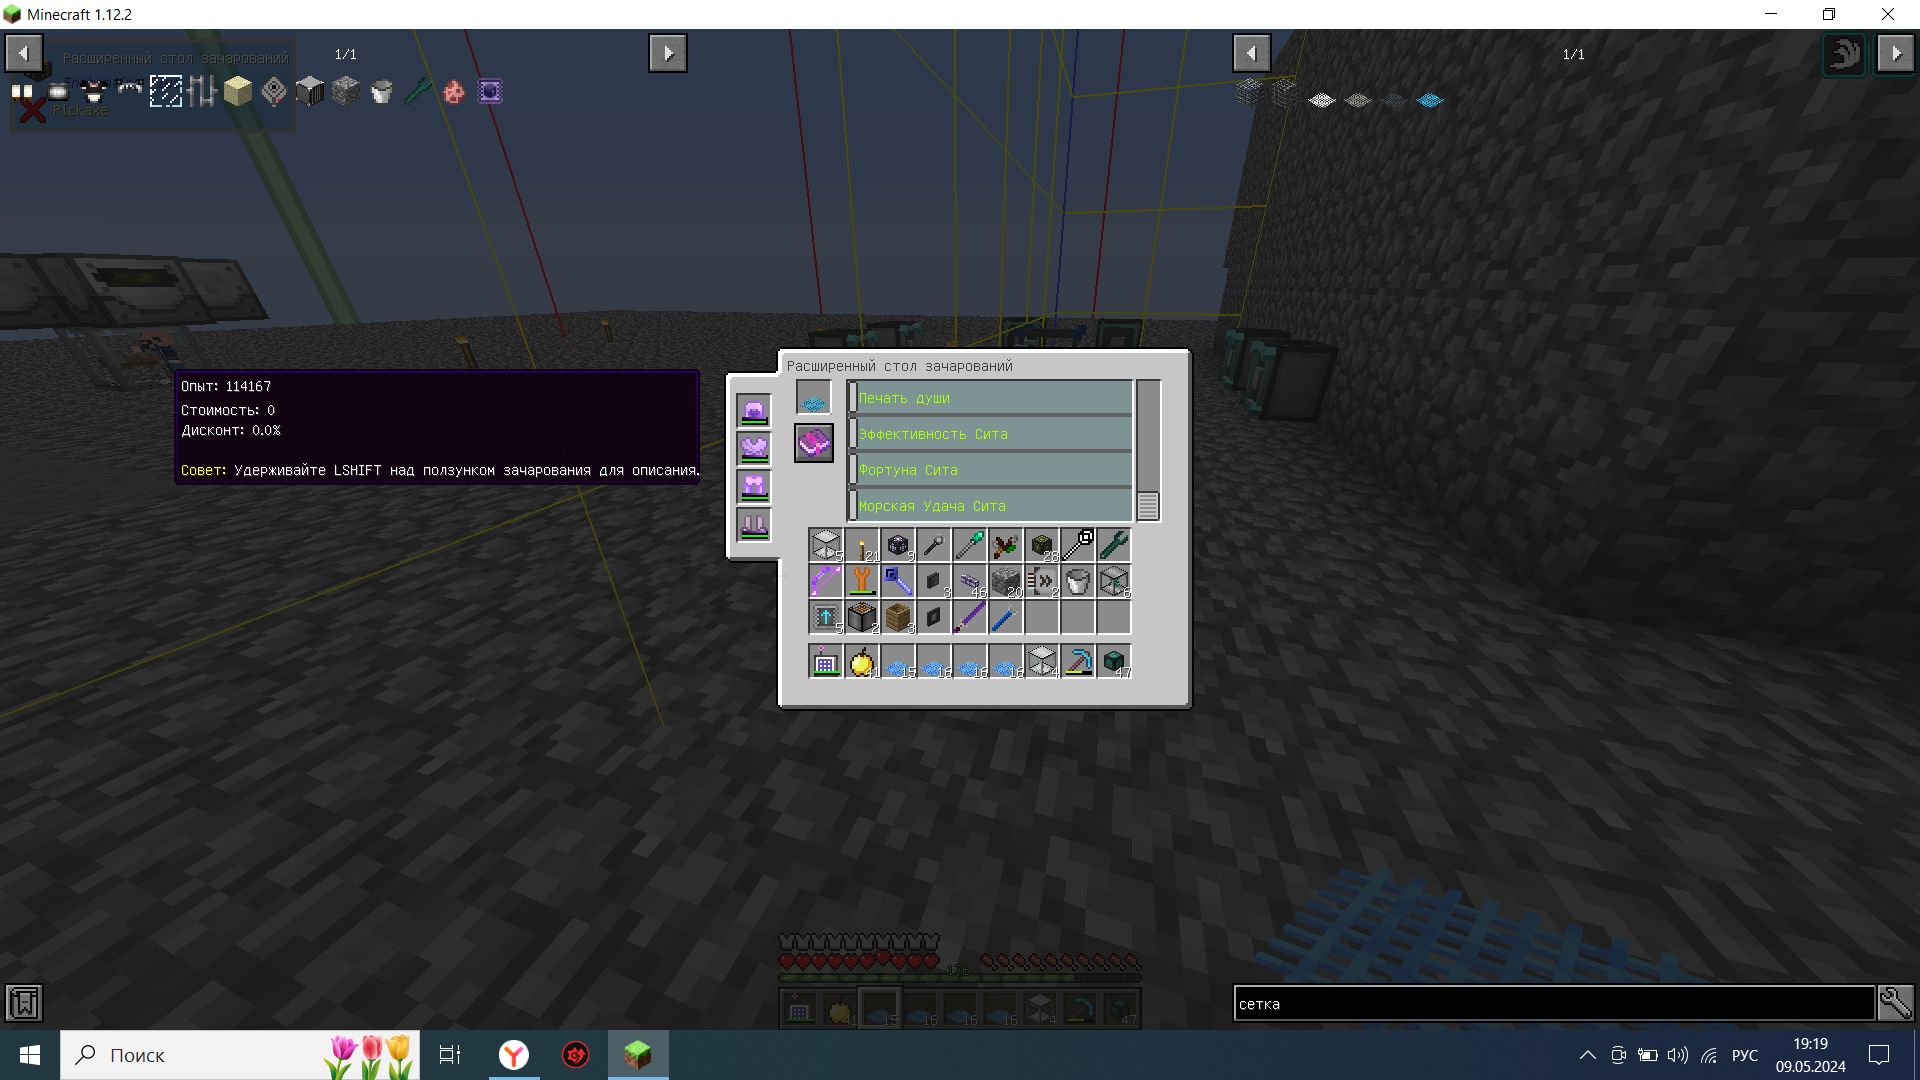Pick up the emerald-tipped staff item
The width and height of the screenshot is (1920, 1080).
coord(970,546)
